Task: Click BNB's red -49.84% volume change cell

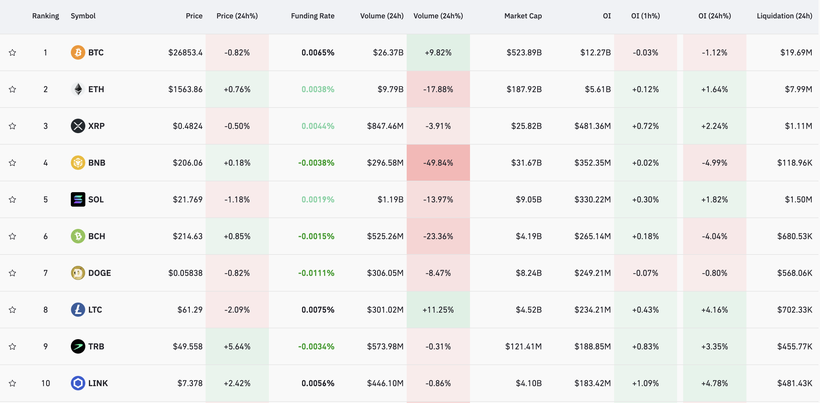Action: (x=438, y=163)
